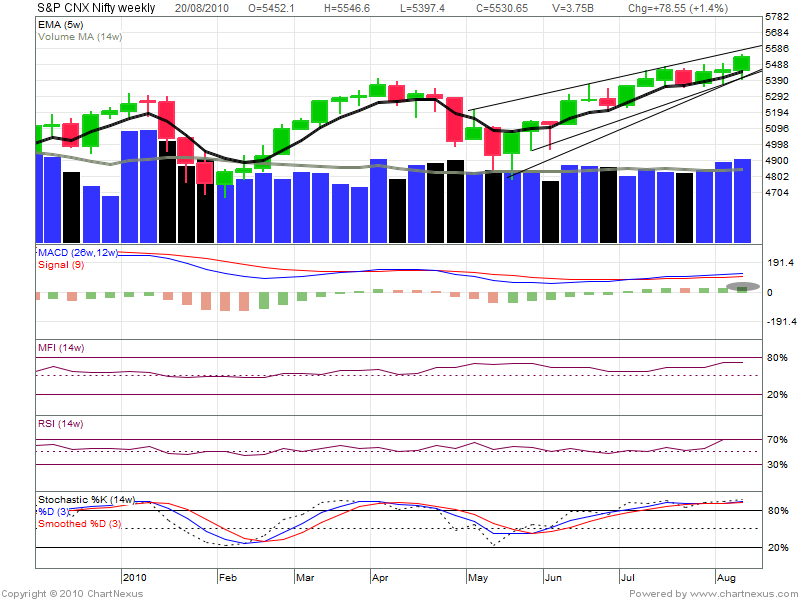Select the RSI (14w) panel label
The height and width of the screenshot is (600, 800).
(61, 424)
